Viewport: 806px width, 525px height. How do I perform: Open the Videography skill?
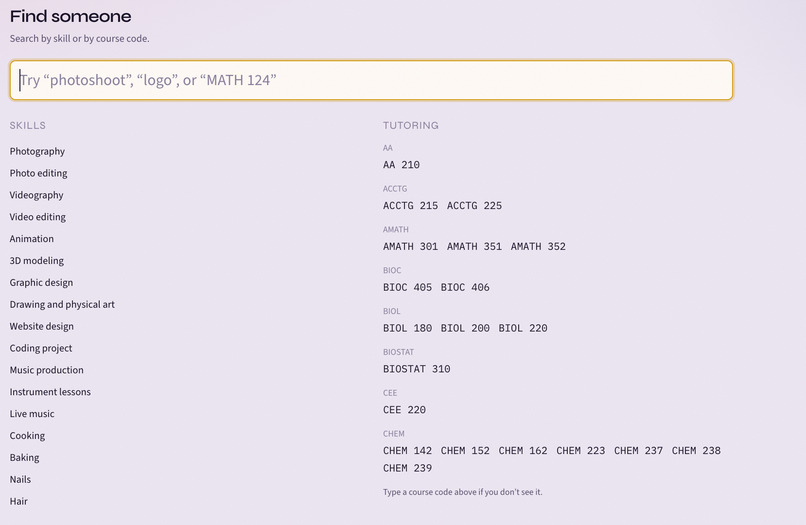pyautogui.click(x=36, y=195)
